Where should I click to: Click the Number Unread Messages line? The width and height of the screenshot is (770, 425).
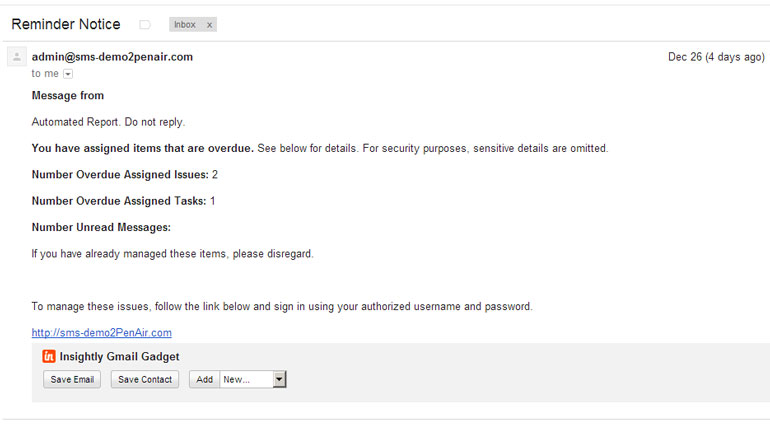101,227
